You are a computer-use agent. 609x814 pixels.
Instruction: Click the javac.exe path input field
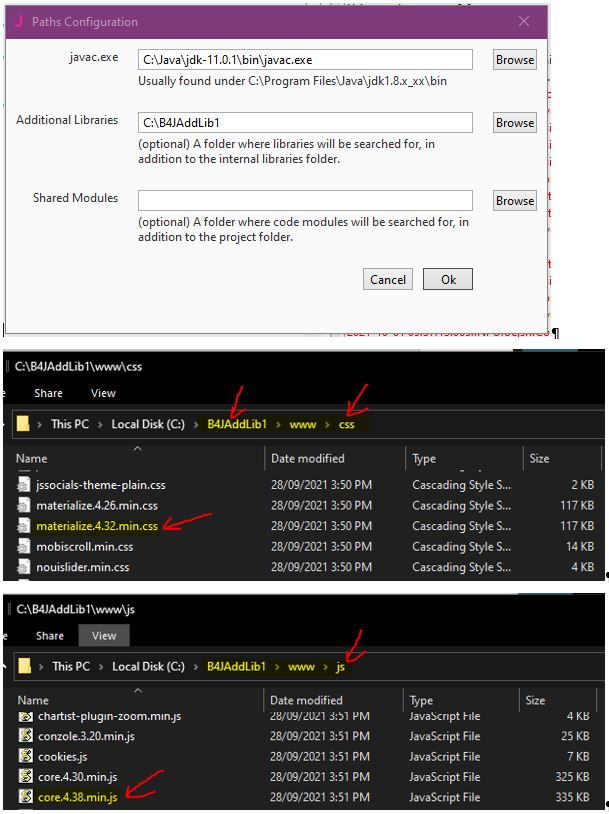[305, 60]
